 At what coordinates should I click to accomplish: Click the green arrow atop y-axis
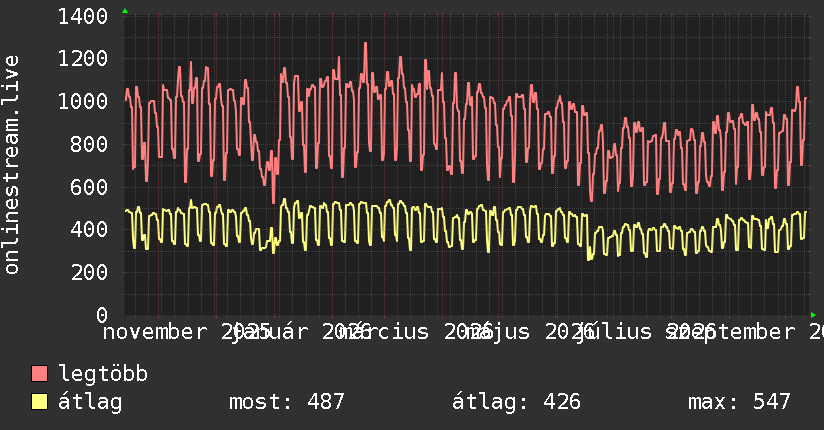click(125, 11)
